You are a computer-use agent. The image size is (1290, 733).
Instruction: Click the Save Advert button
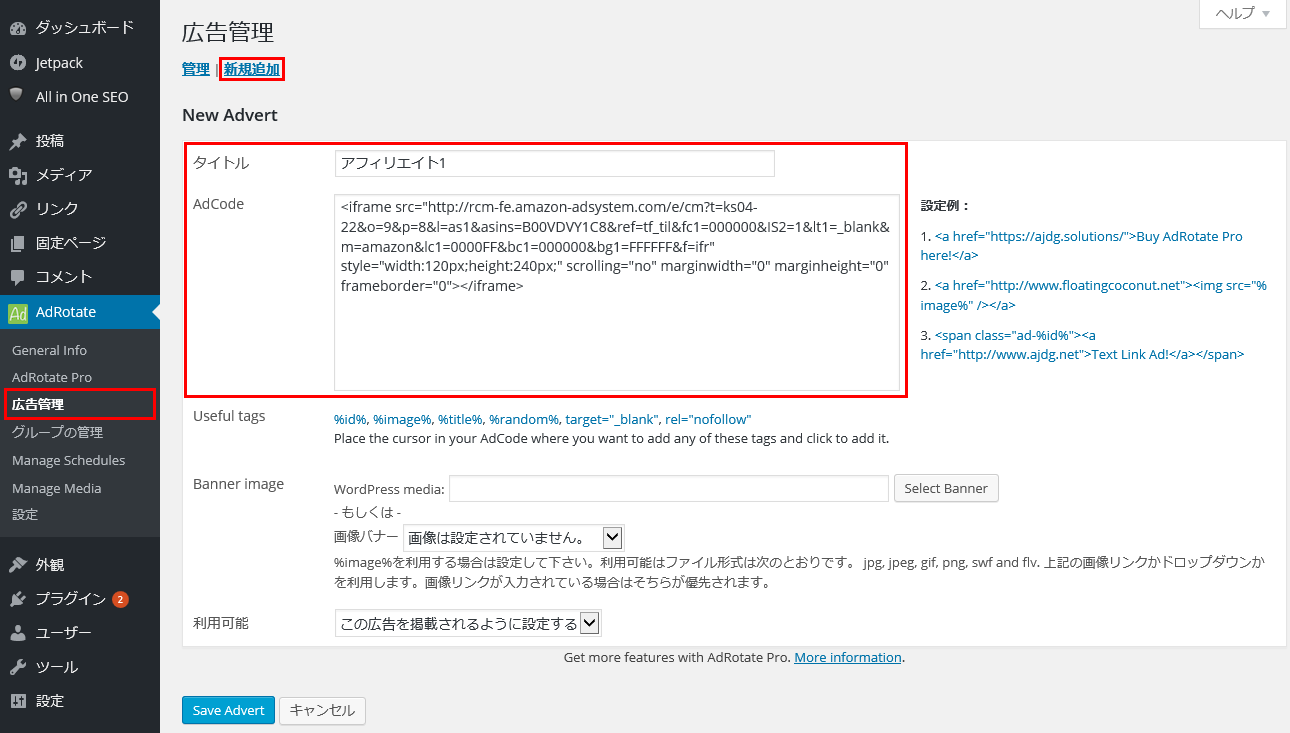(x=228, y=710)
